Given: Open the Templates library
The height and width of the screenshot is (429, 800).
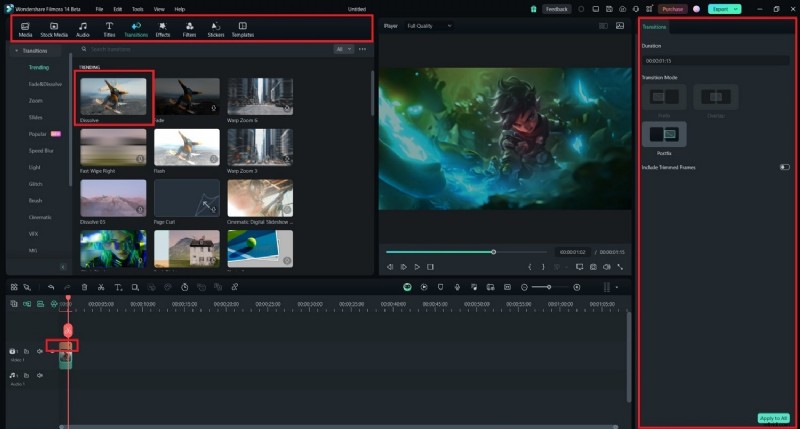Looking at the screenshot, I should [x=242, y=28].
